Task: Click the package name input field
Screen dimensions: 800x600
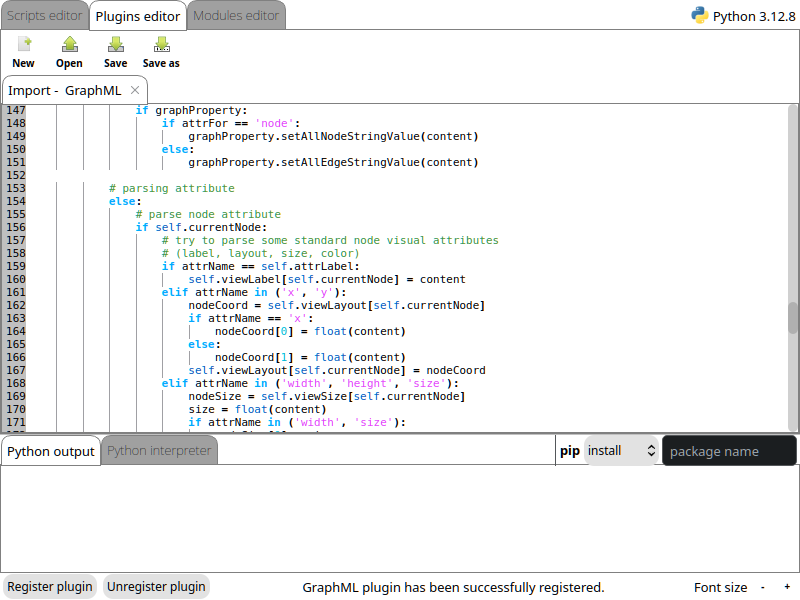Action: click(729, 451)
